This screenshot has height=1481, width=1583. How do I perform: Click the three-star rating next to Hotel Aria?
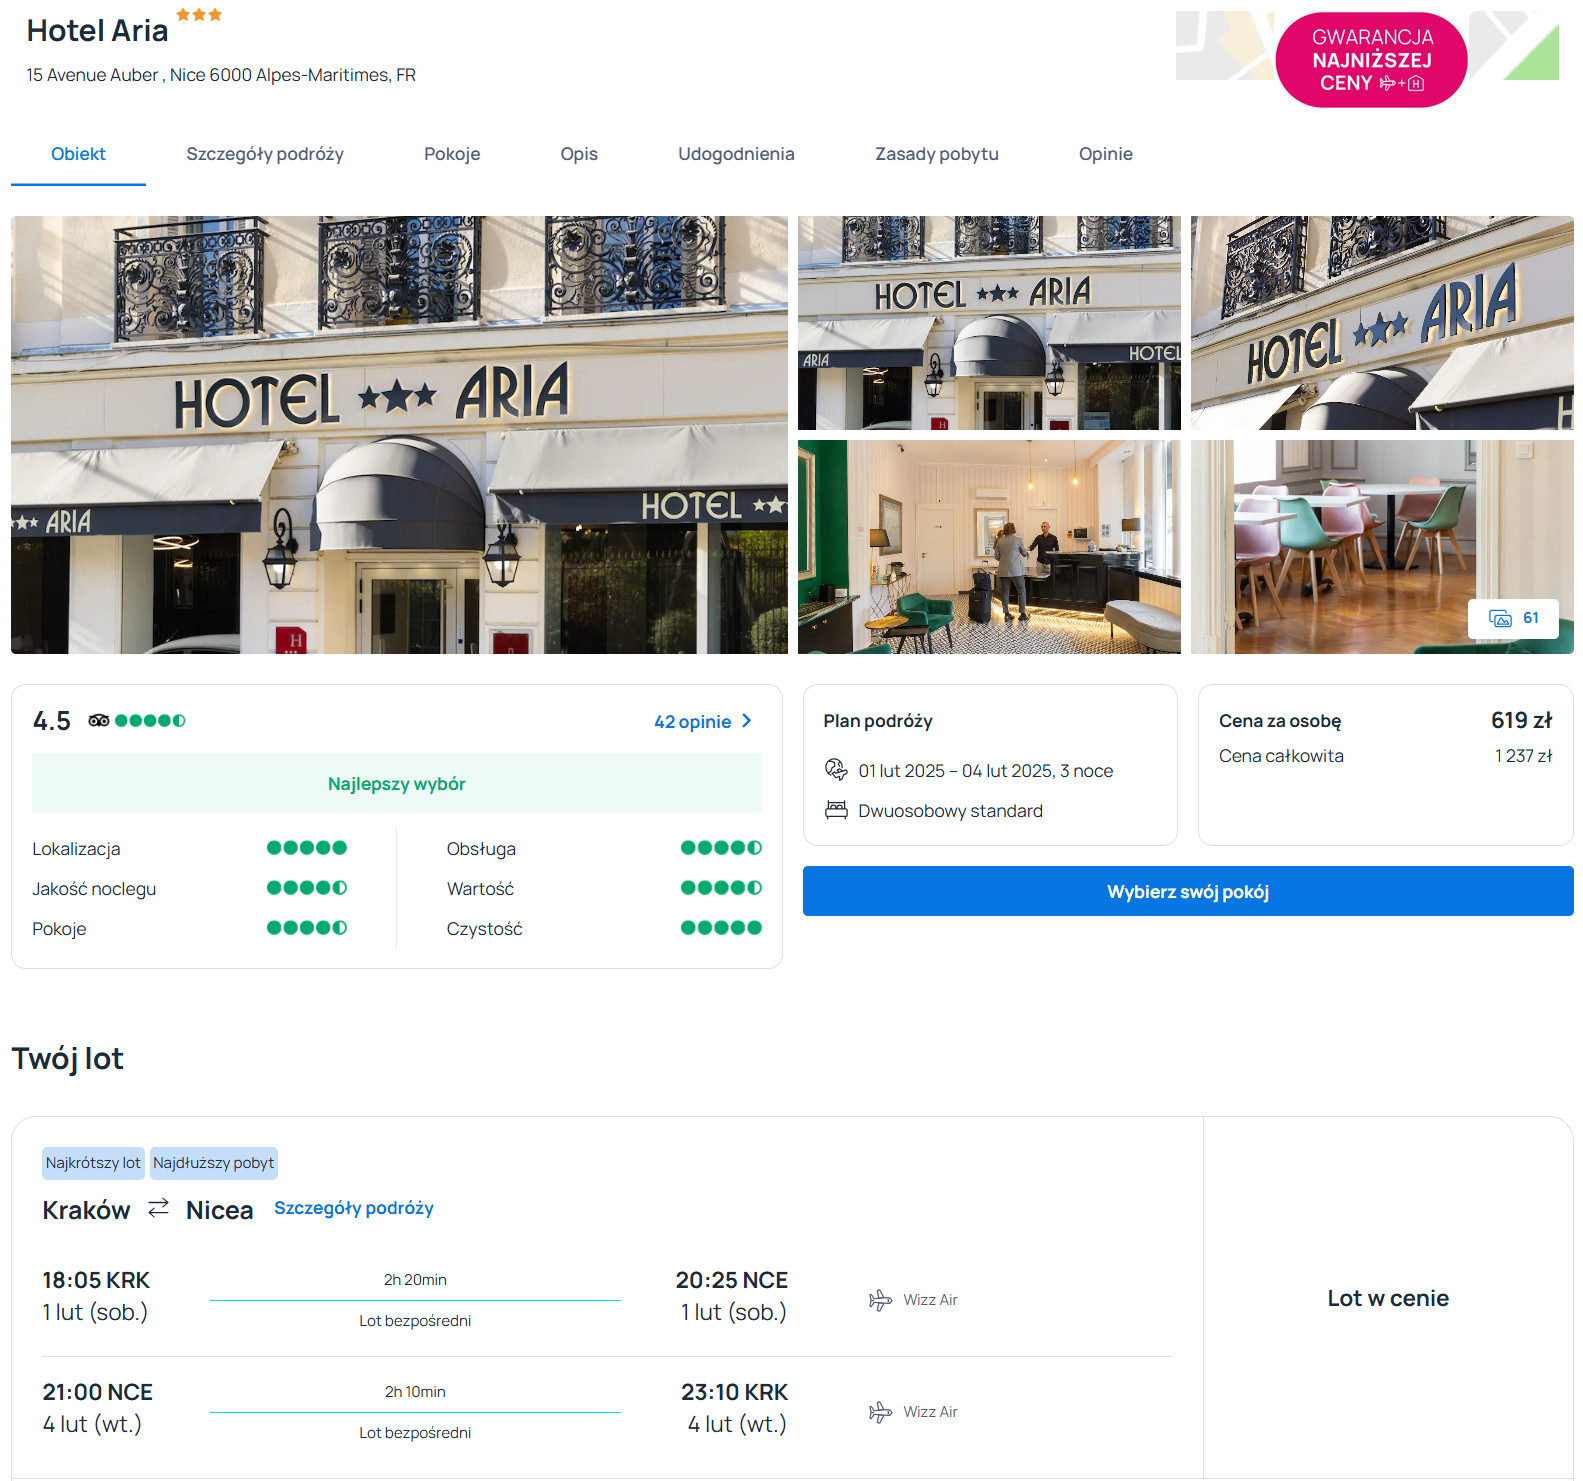click(x=199, y=15)
